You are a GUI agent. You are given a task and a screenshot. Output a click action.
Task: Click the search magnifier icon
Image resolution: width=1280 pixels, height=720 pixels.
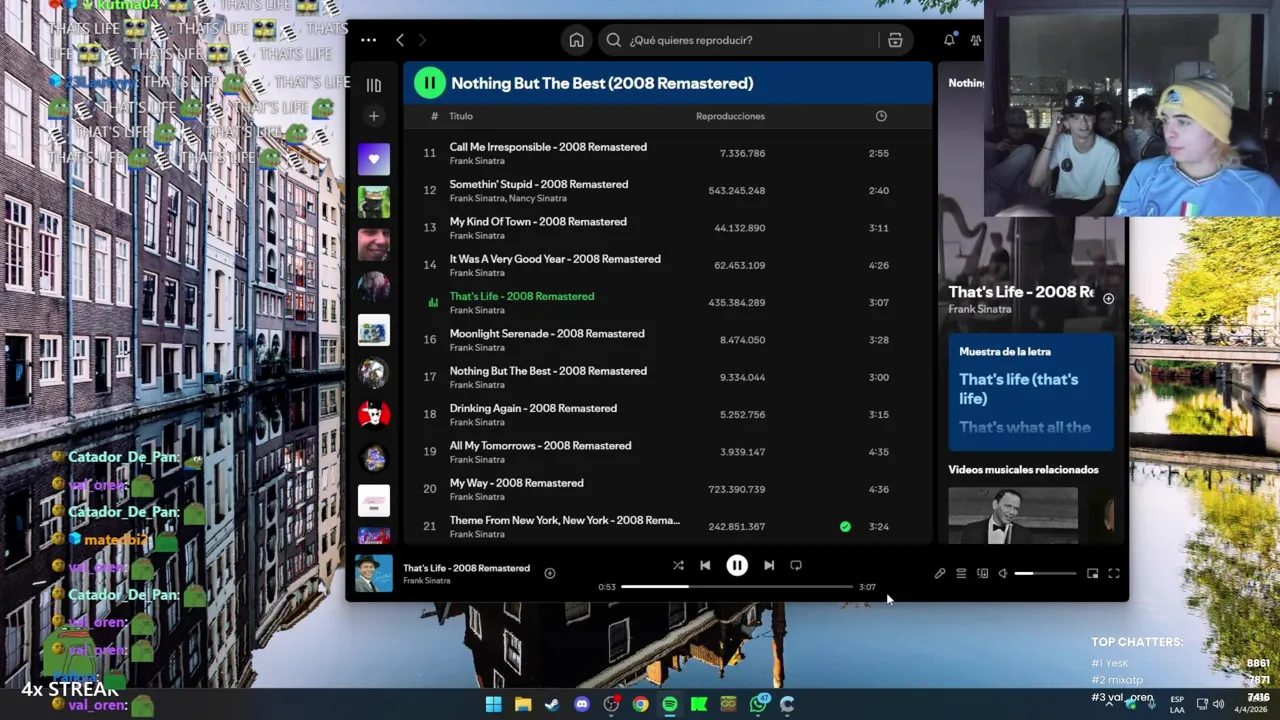coord(613,40)
